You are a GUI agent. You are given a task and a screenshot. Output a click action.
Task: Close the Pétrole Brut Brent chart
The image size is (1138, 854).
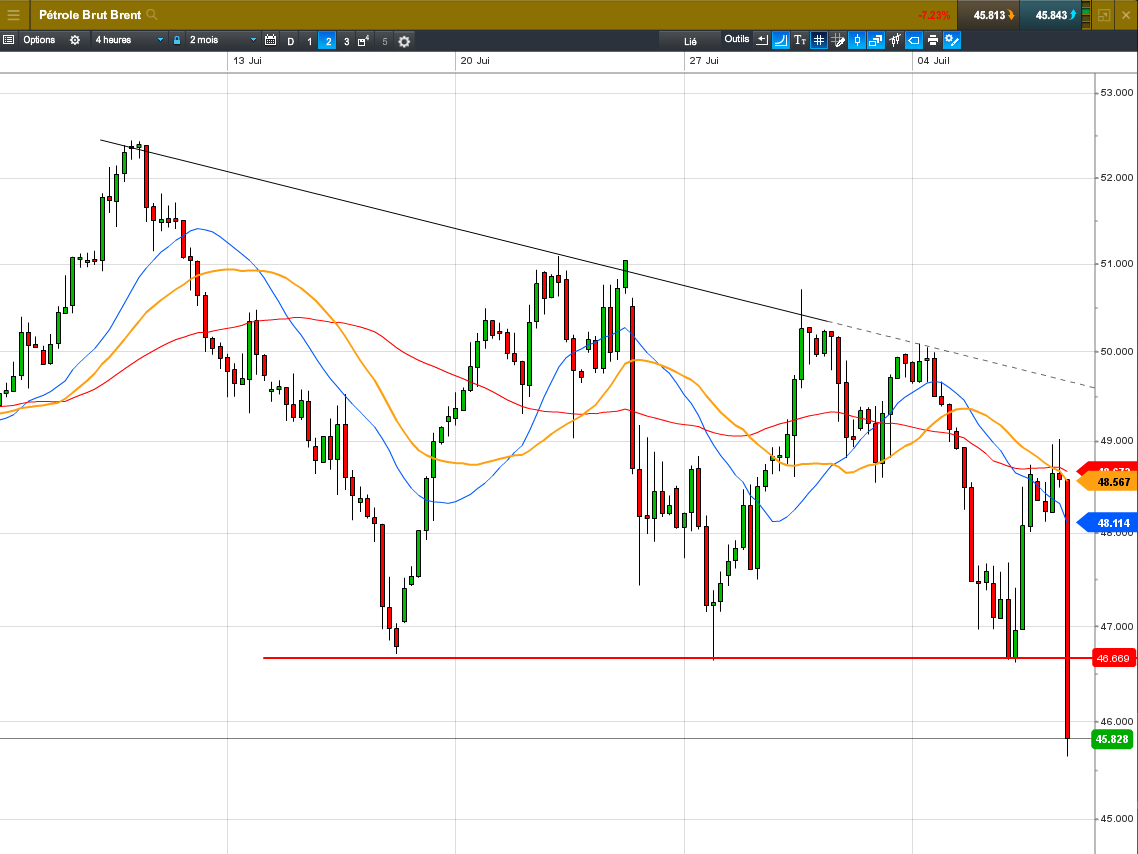point(1126,15)
